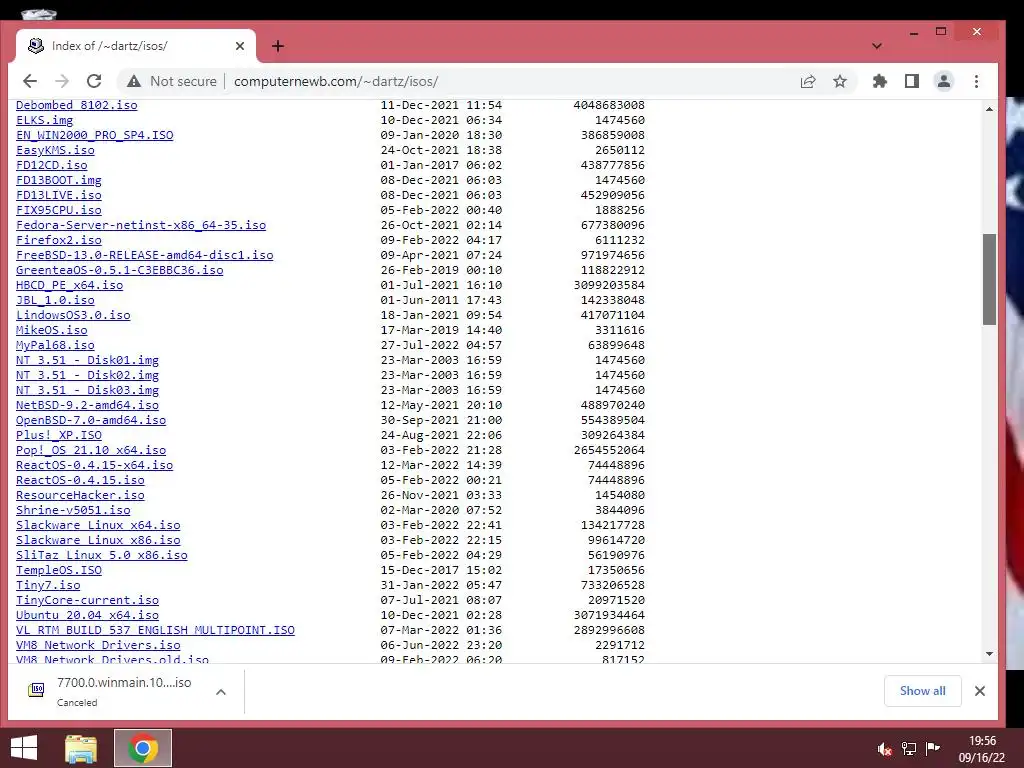Open ReactOS-0.4.15-x64.iso link
Viewport: 1024px width, 768px height.
95,466
